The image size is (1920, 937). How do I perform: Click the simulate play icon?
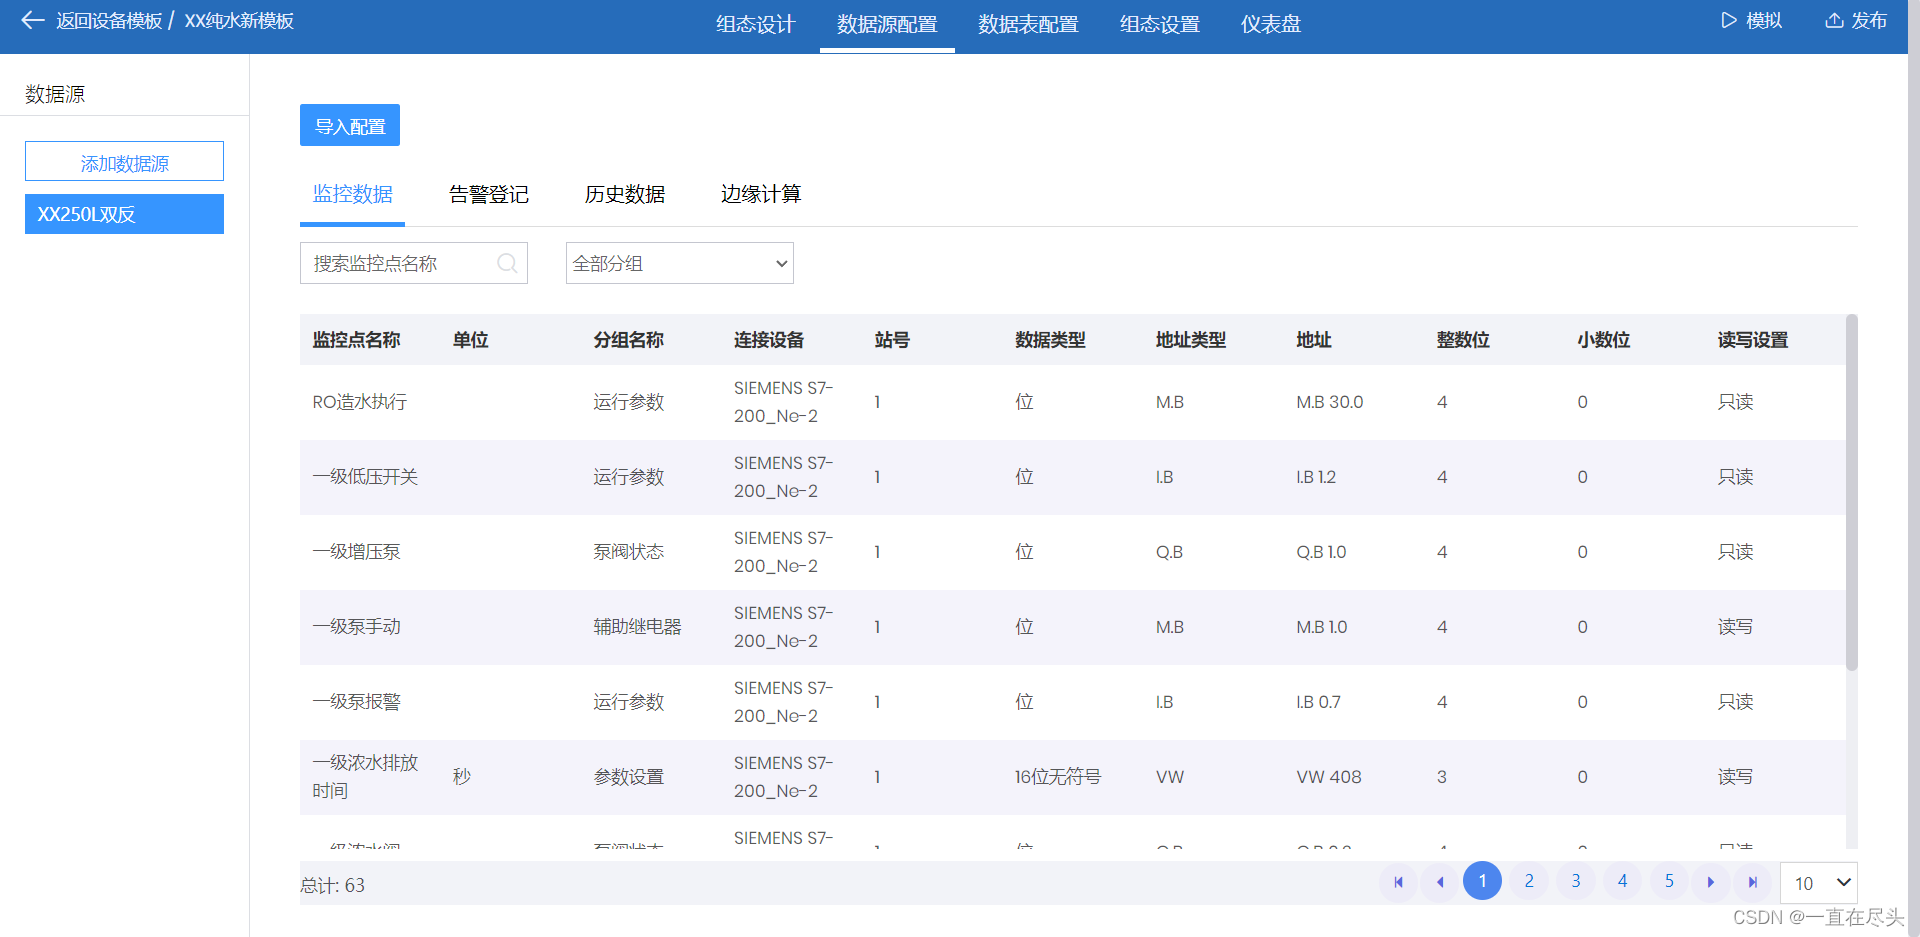(1728, 20)
